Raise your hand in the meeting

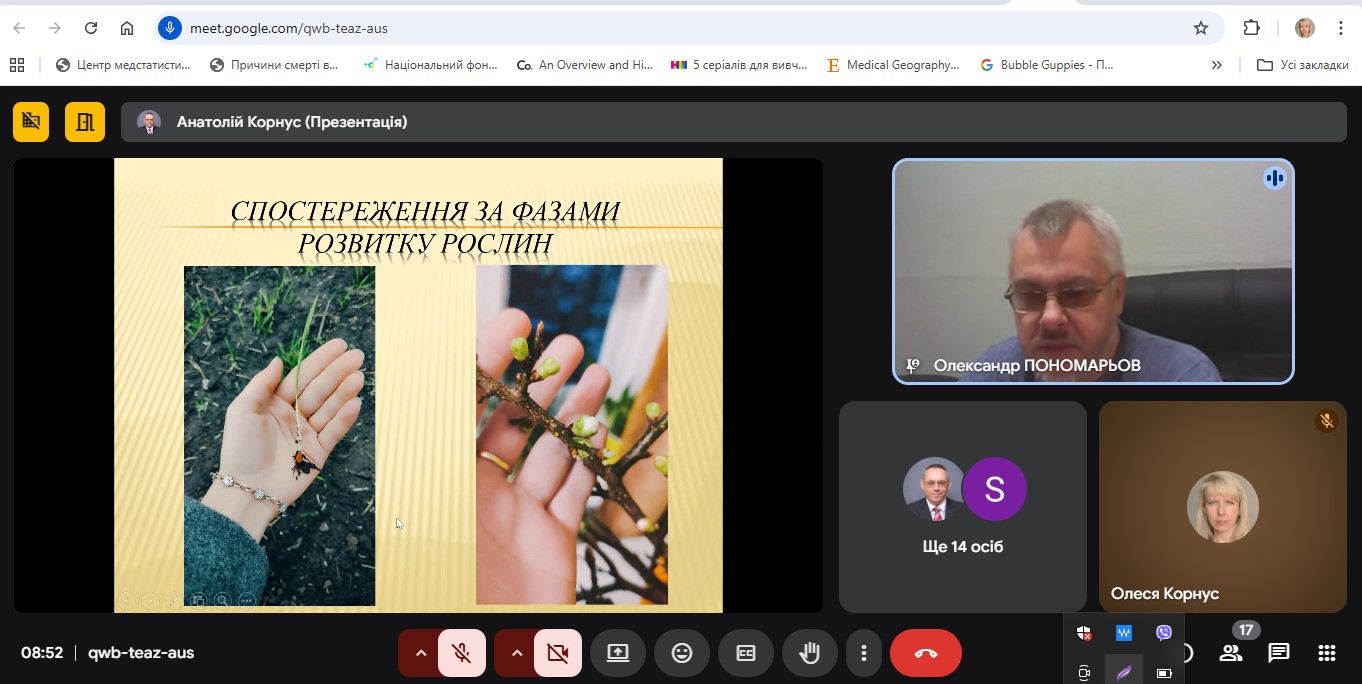point(809,653)
